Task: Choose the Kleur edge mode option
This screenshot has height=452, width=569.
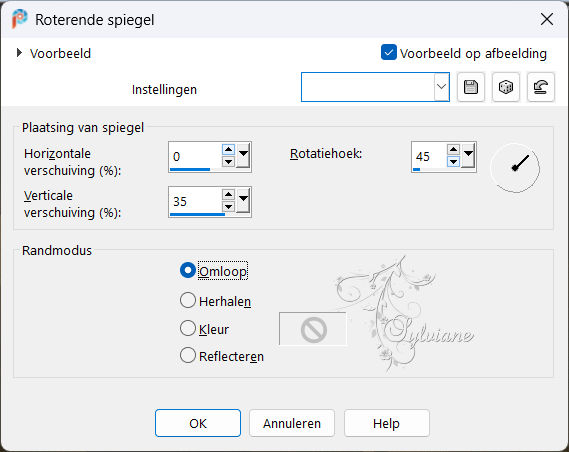Action: [188, 328]
